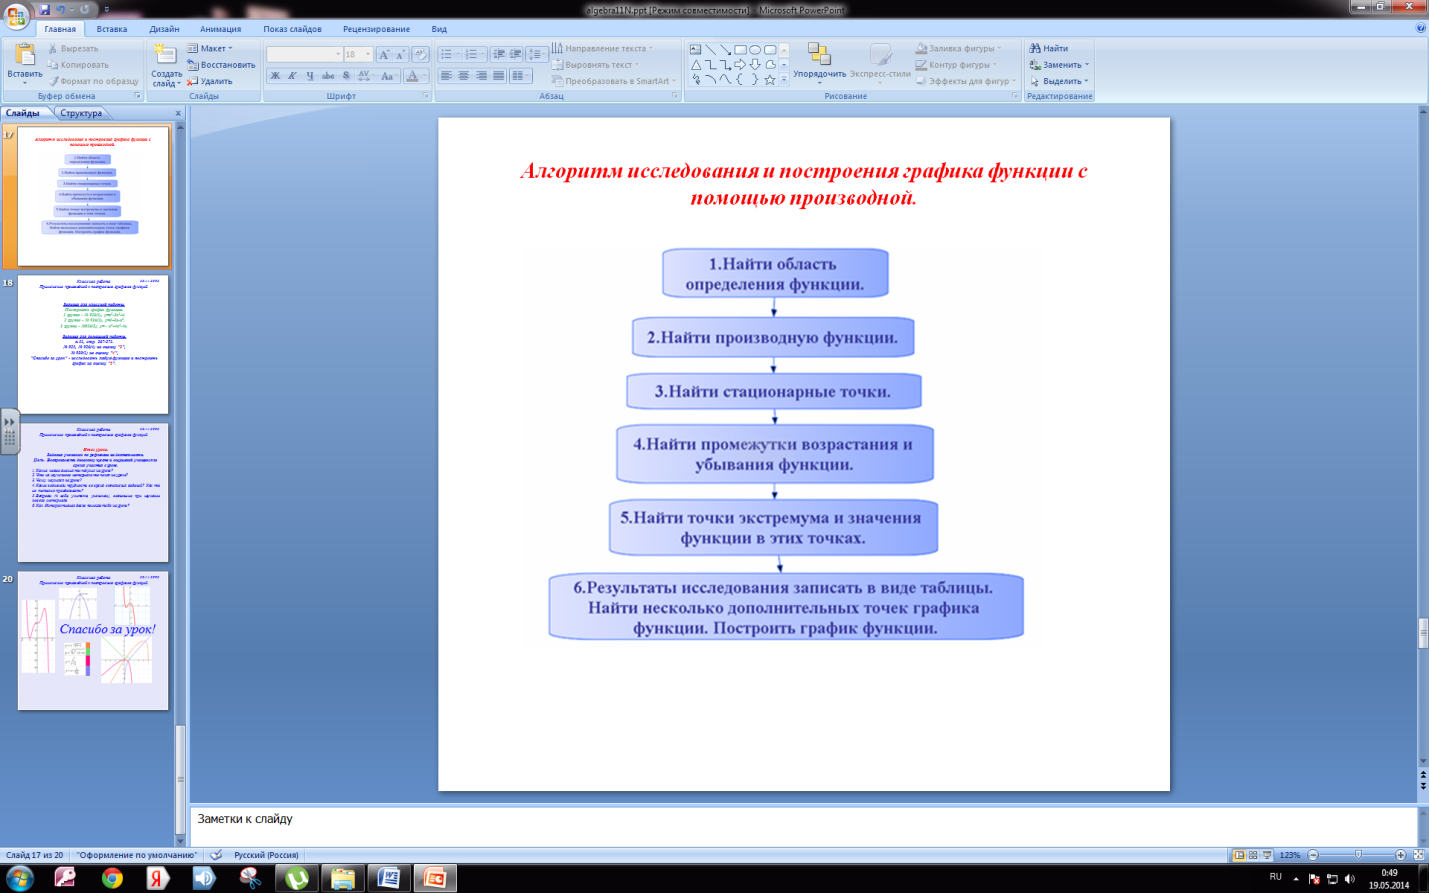Open the Заменить dropdown arrow
Viewport: 1429px width, 893px height.
1087,65
